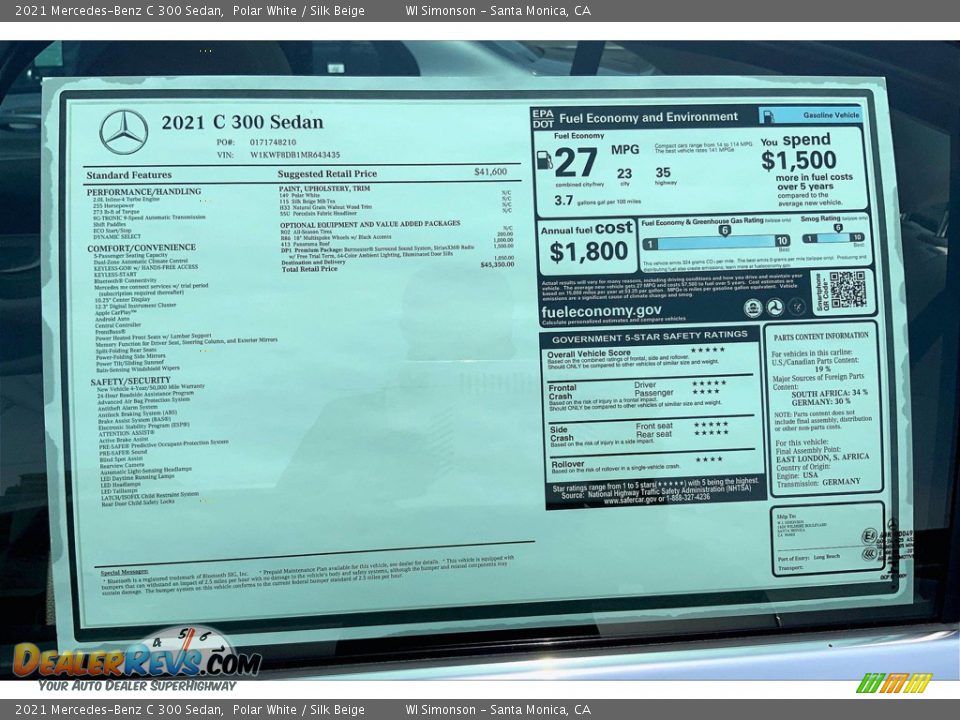
Task: Click the 149 Polar White paint line
Action: 300,195
